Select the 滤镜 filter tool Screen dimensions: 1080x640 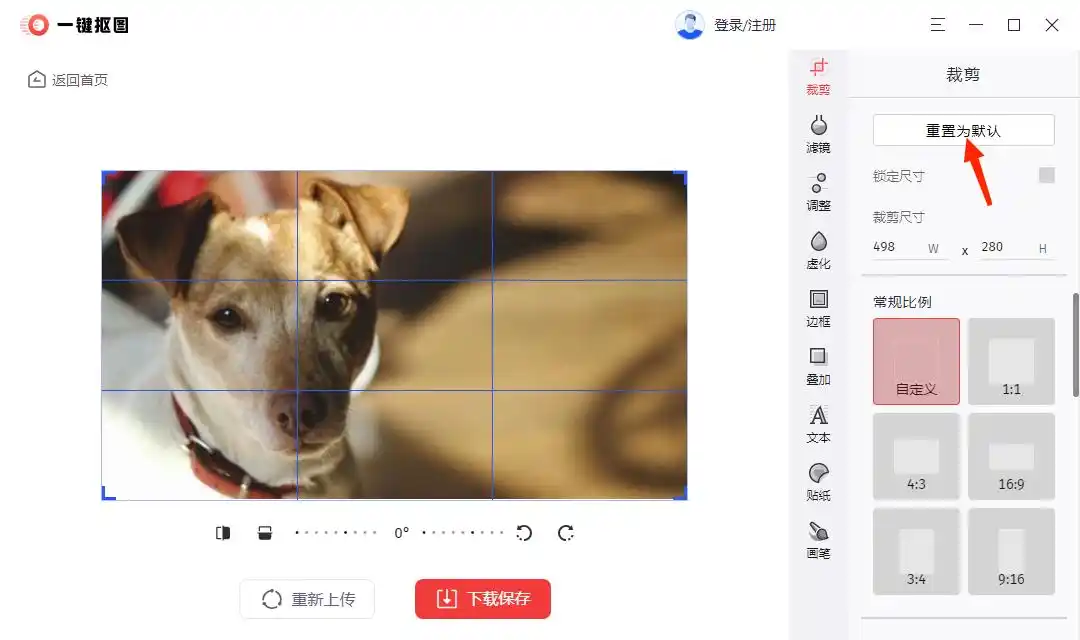click(818, 133)
